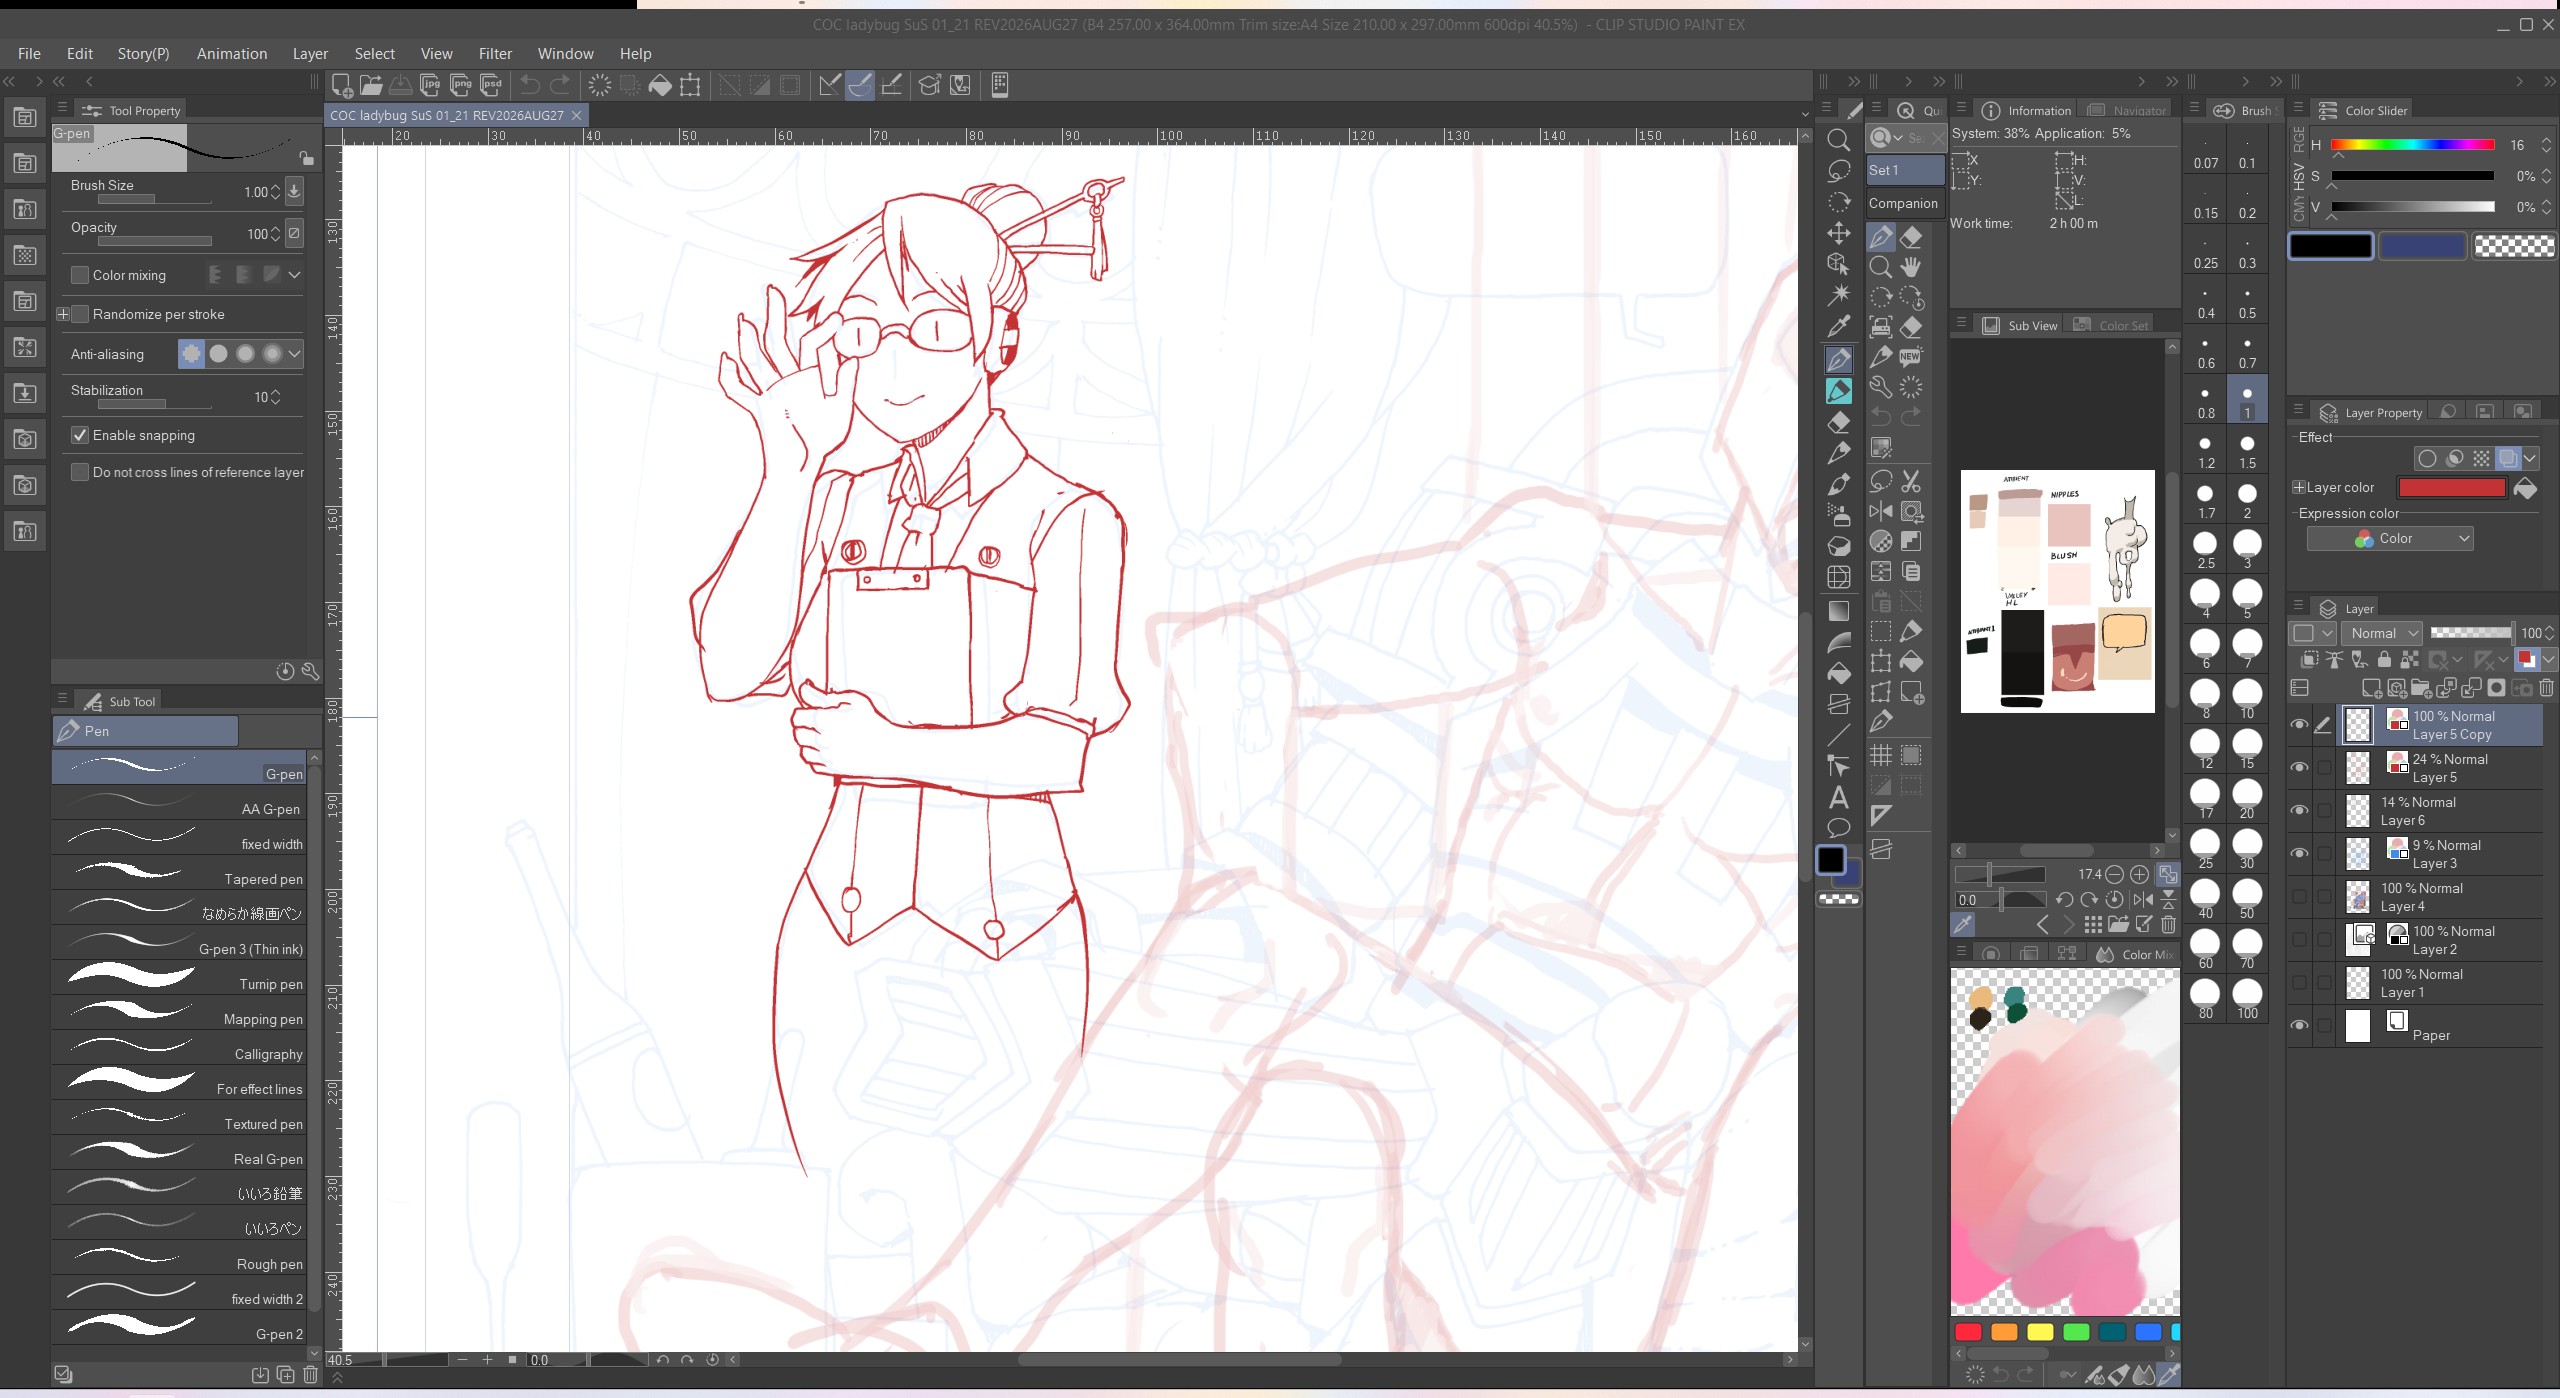This screenshot has width=2560, height=1398.
Task: Create a new canvas from the command bar
Action: [x=342, y=85]
